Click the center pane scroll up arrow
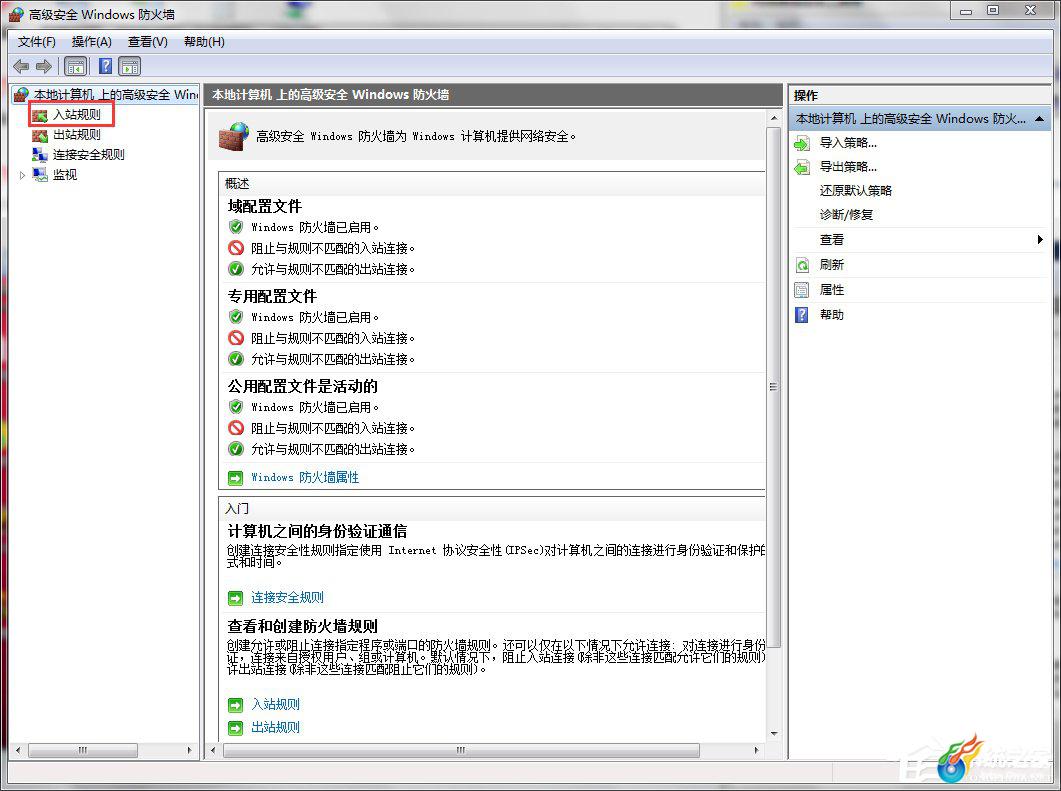The height and width of the screenshot is (791, 1061). point(773,118)
